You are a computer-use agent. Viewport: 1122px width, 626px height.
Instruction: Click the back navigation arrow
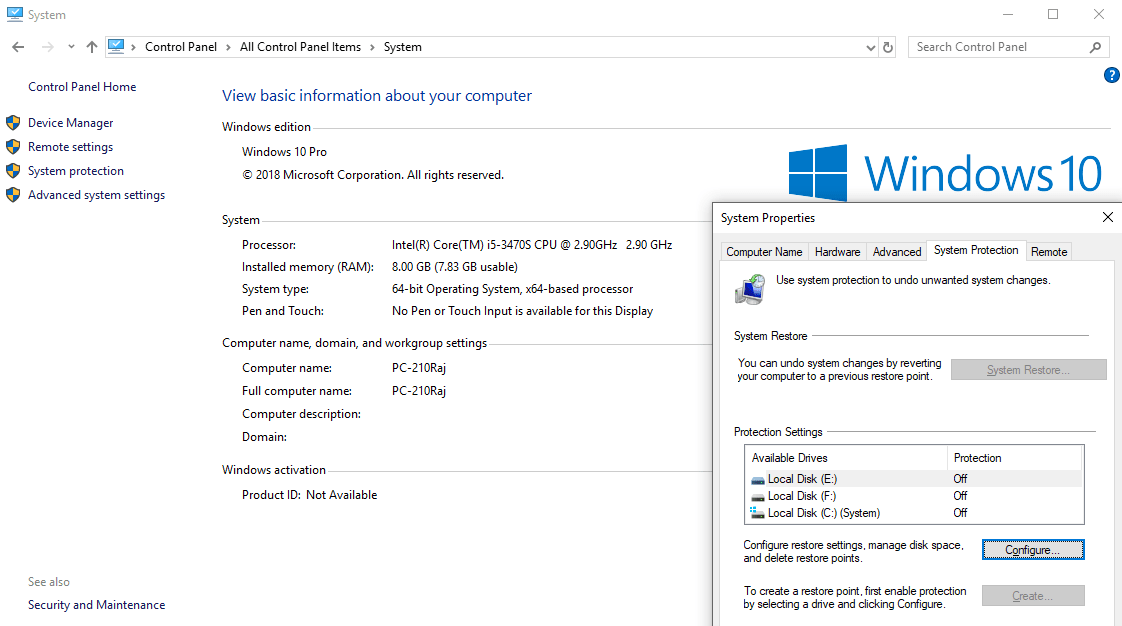pos(18,47)
